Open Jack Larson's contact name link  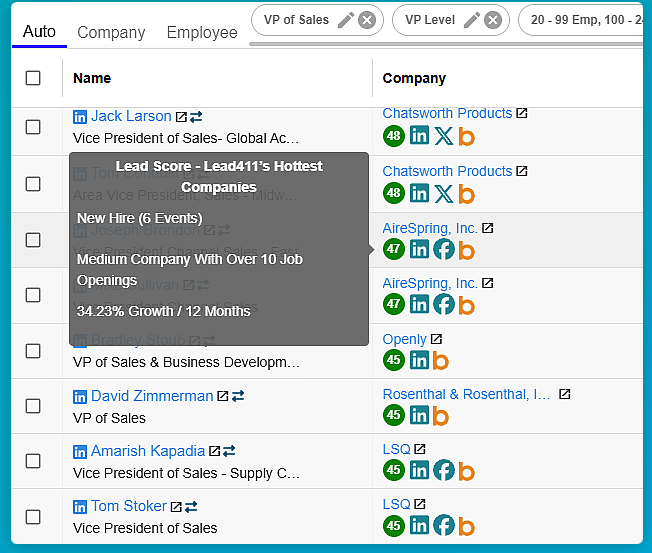[x=131, y=116]
